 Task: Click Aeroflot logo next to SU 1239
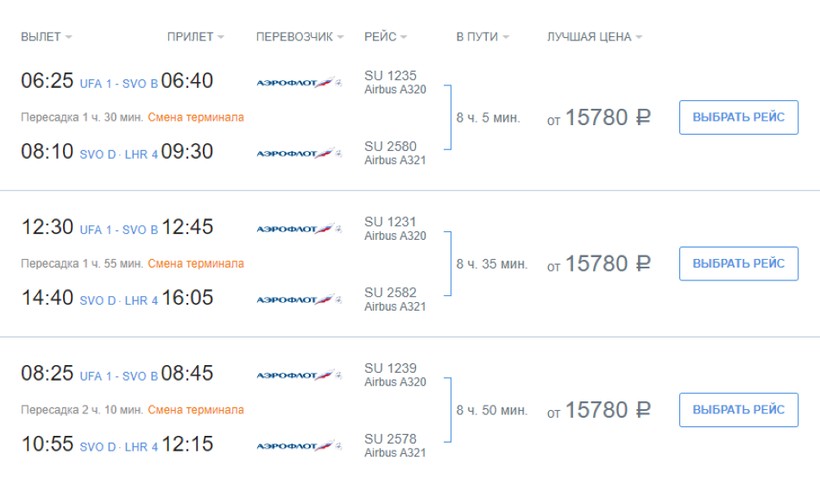[x=299, y=375]
